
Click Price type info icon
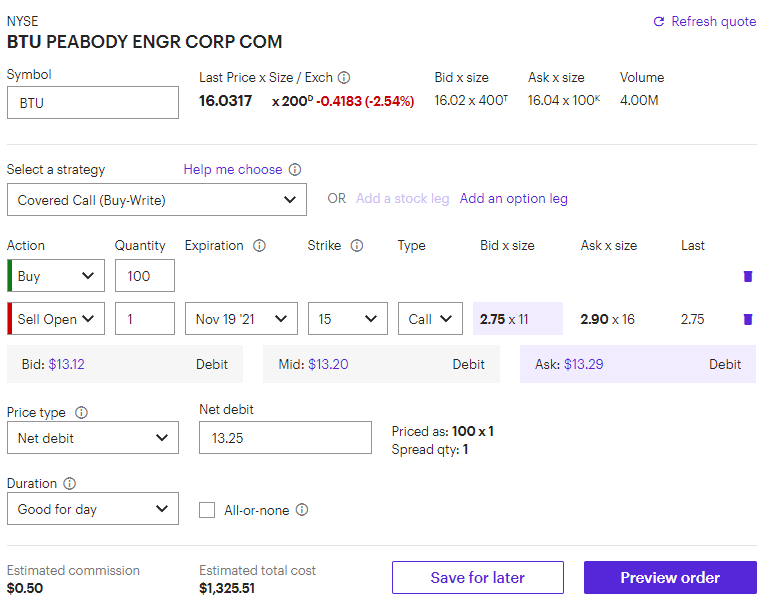(x=81, y=412)
